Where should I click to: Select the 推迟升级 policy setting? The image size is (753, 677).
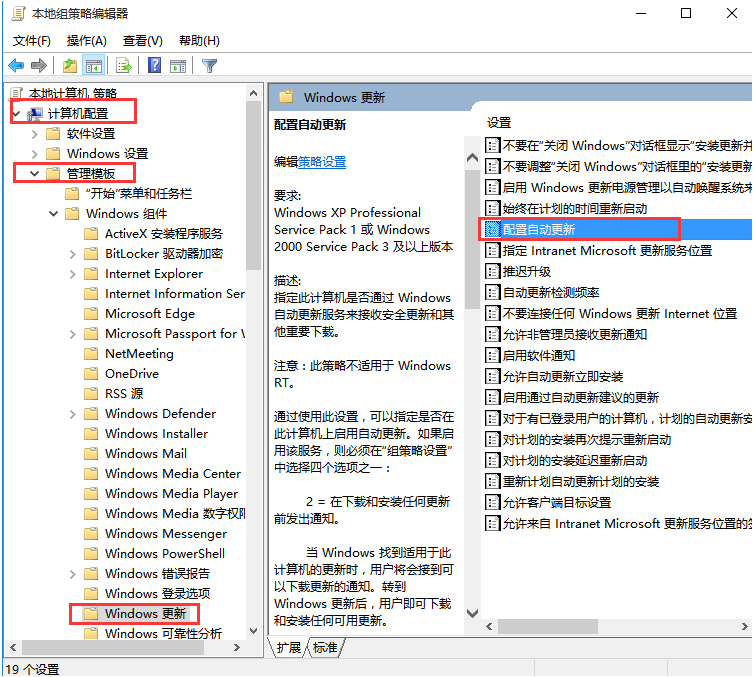[x=526, y=272]
